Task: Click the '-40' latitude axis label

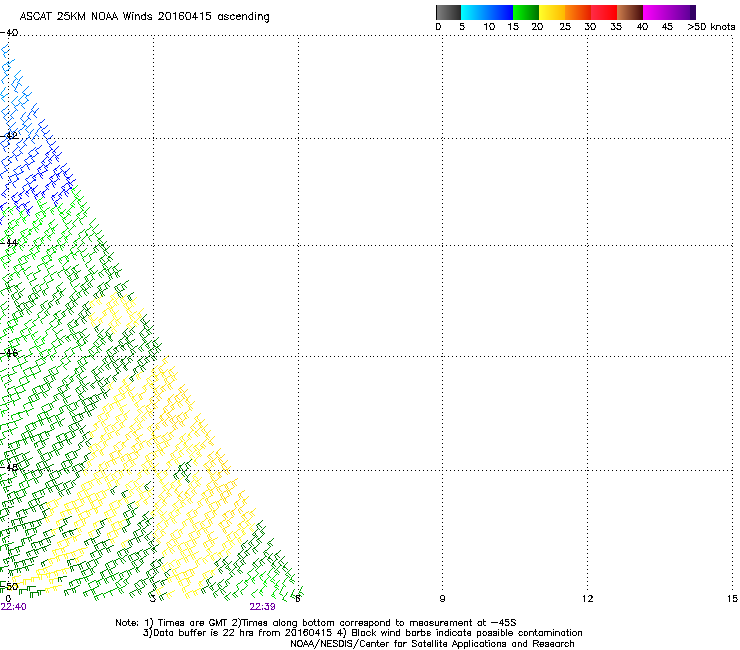Action: click(9, 33)
